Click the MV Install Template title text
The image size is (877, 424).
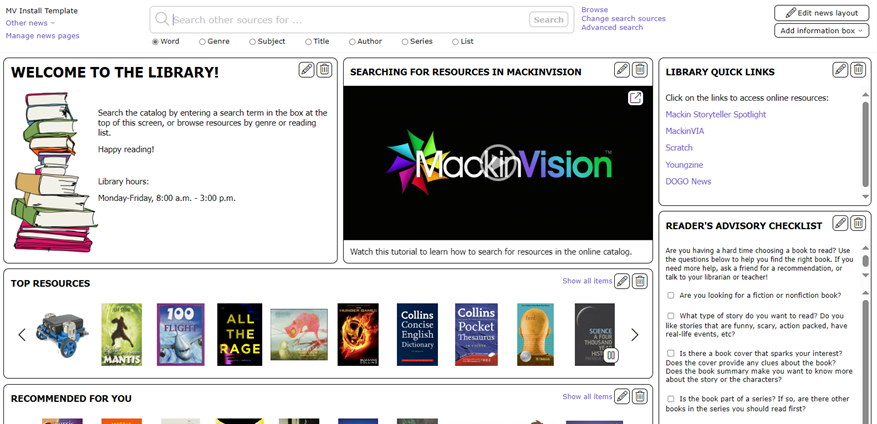coord(42,11)
